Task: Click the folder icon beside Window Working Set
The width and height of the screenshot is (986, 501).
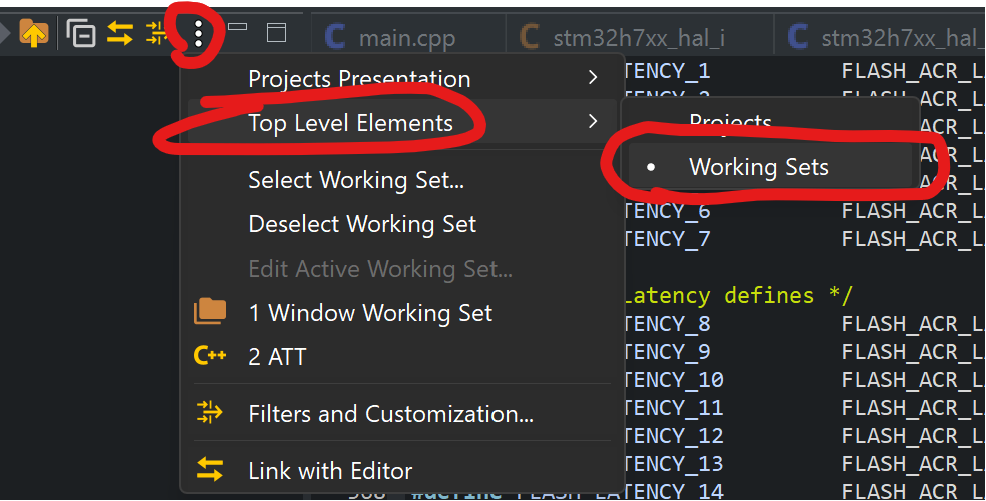Action: [x=210, y=311]
